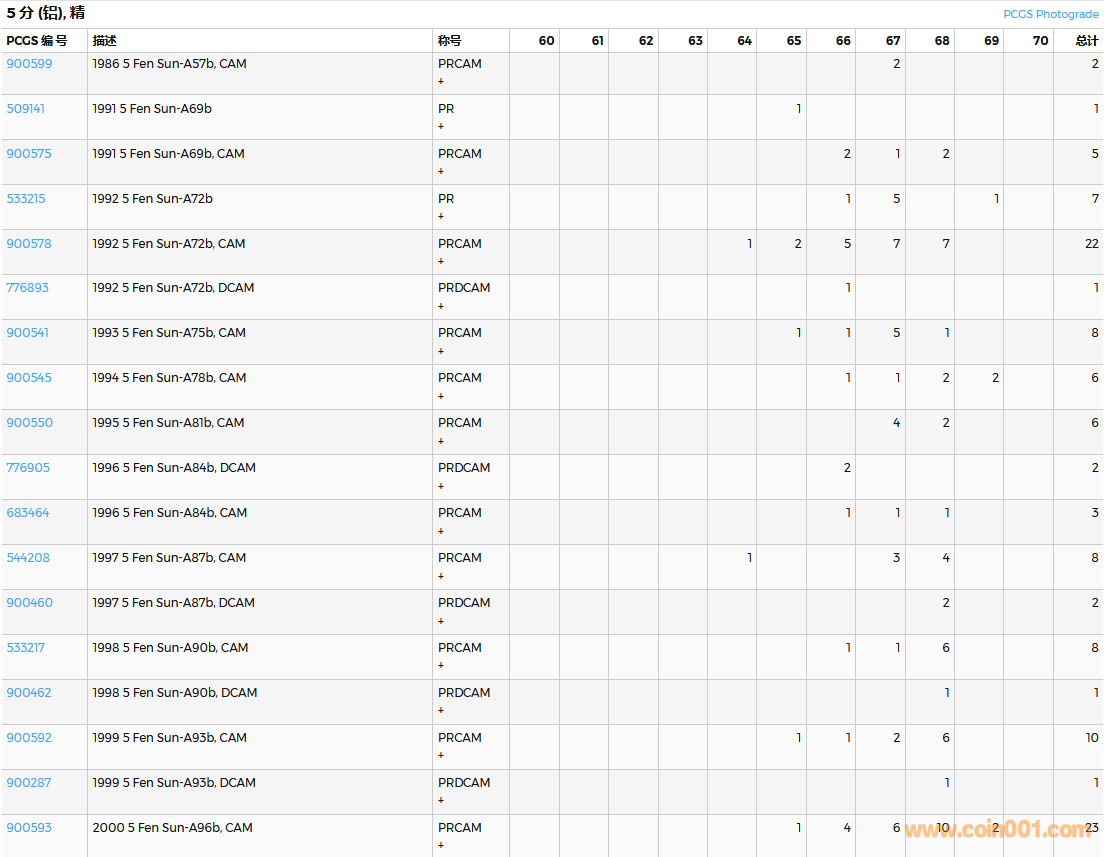The image size is (1104, 857).
Task: Click the grade 70 column header
Action: click(x=1040, y=41)
